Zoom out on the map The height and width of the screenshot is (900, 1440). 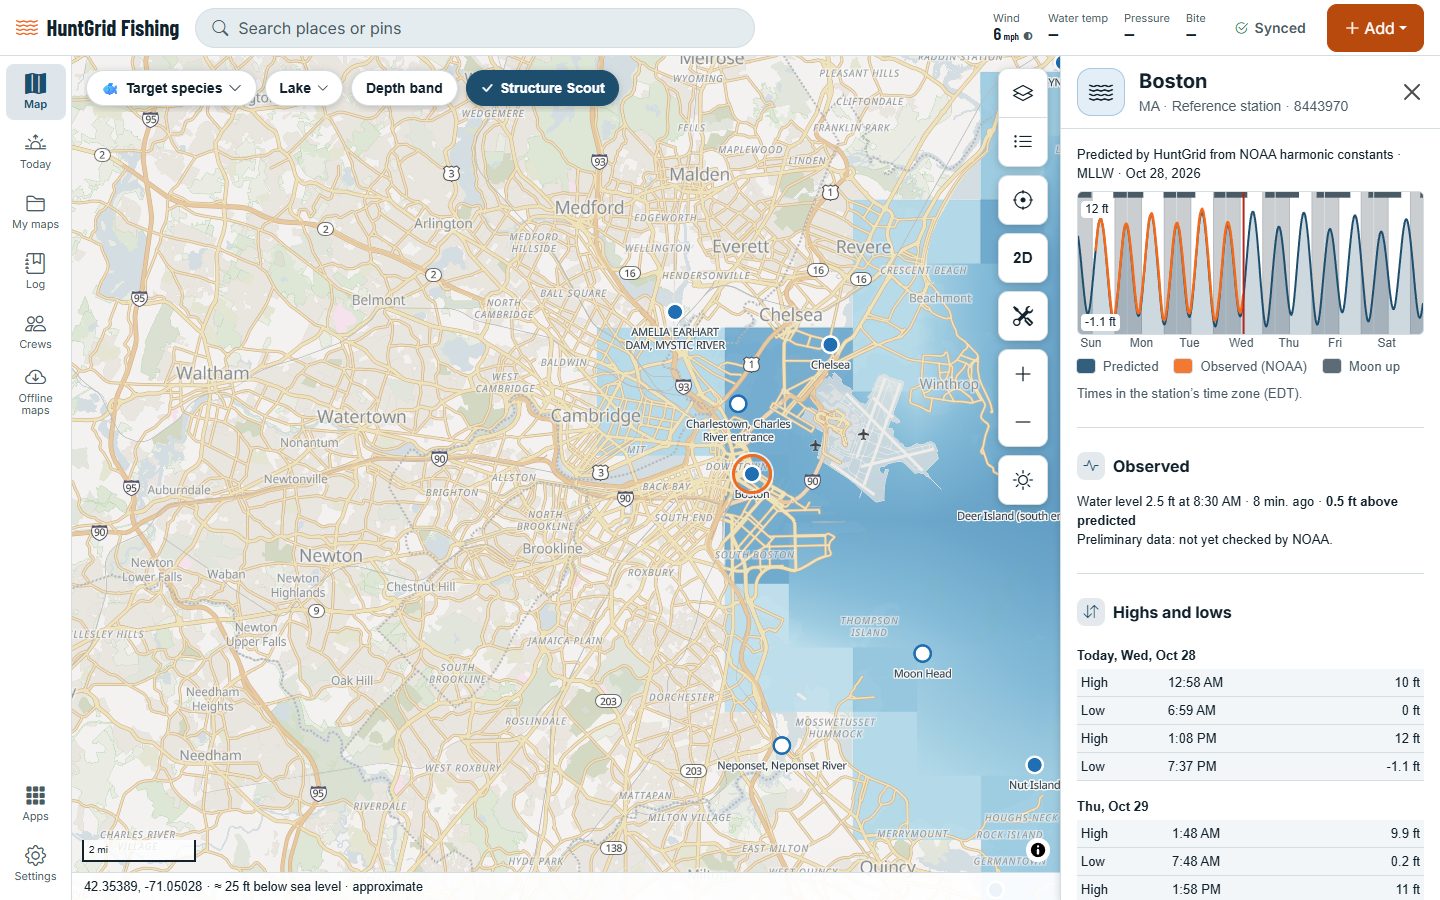1023,422
